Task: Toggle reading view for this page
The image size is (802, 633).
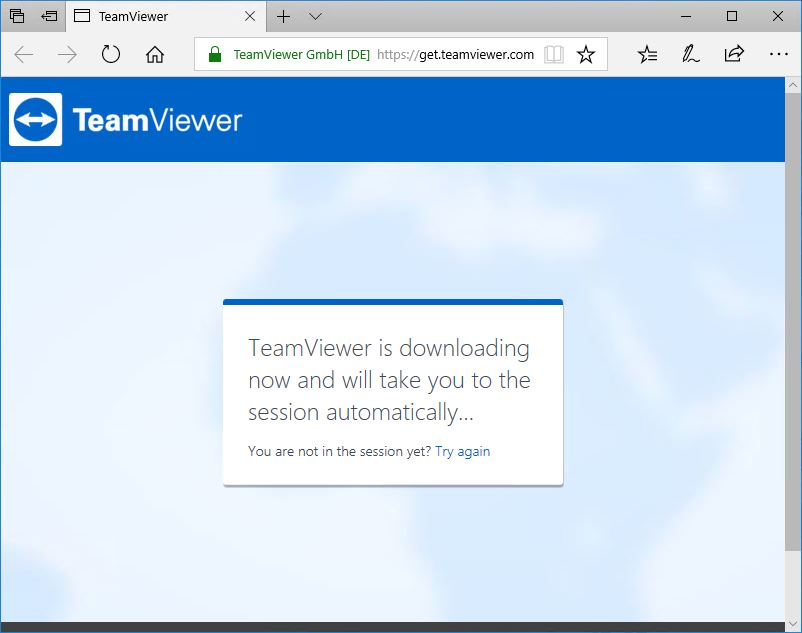Action: 553,55
